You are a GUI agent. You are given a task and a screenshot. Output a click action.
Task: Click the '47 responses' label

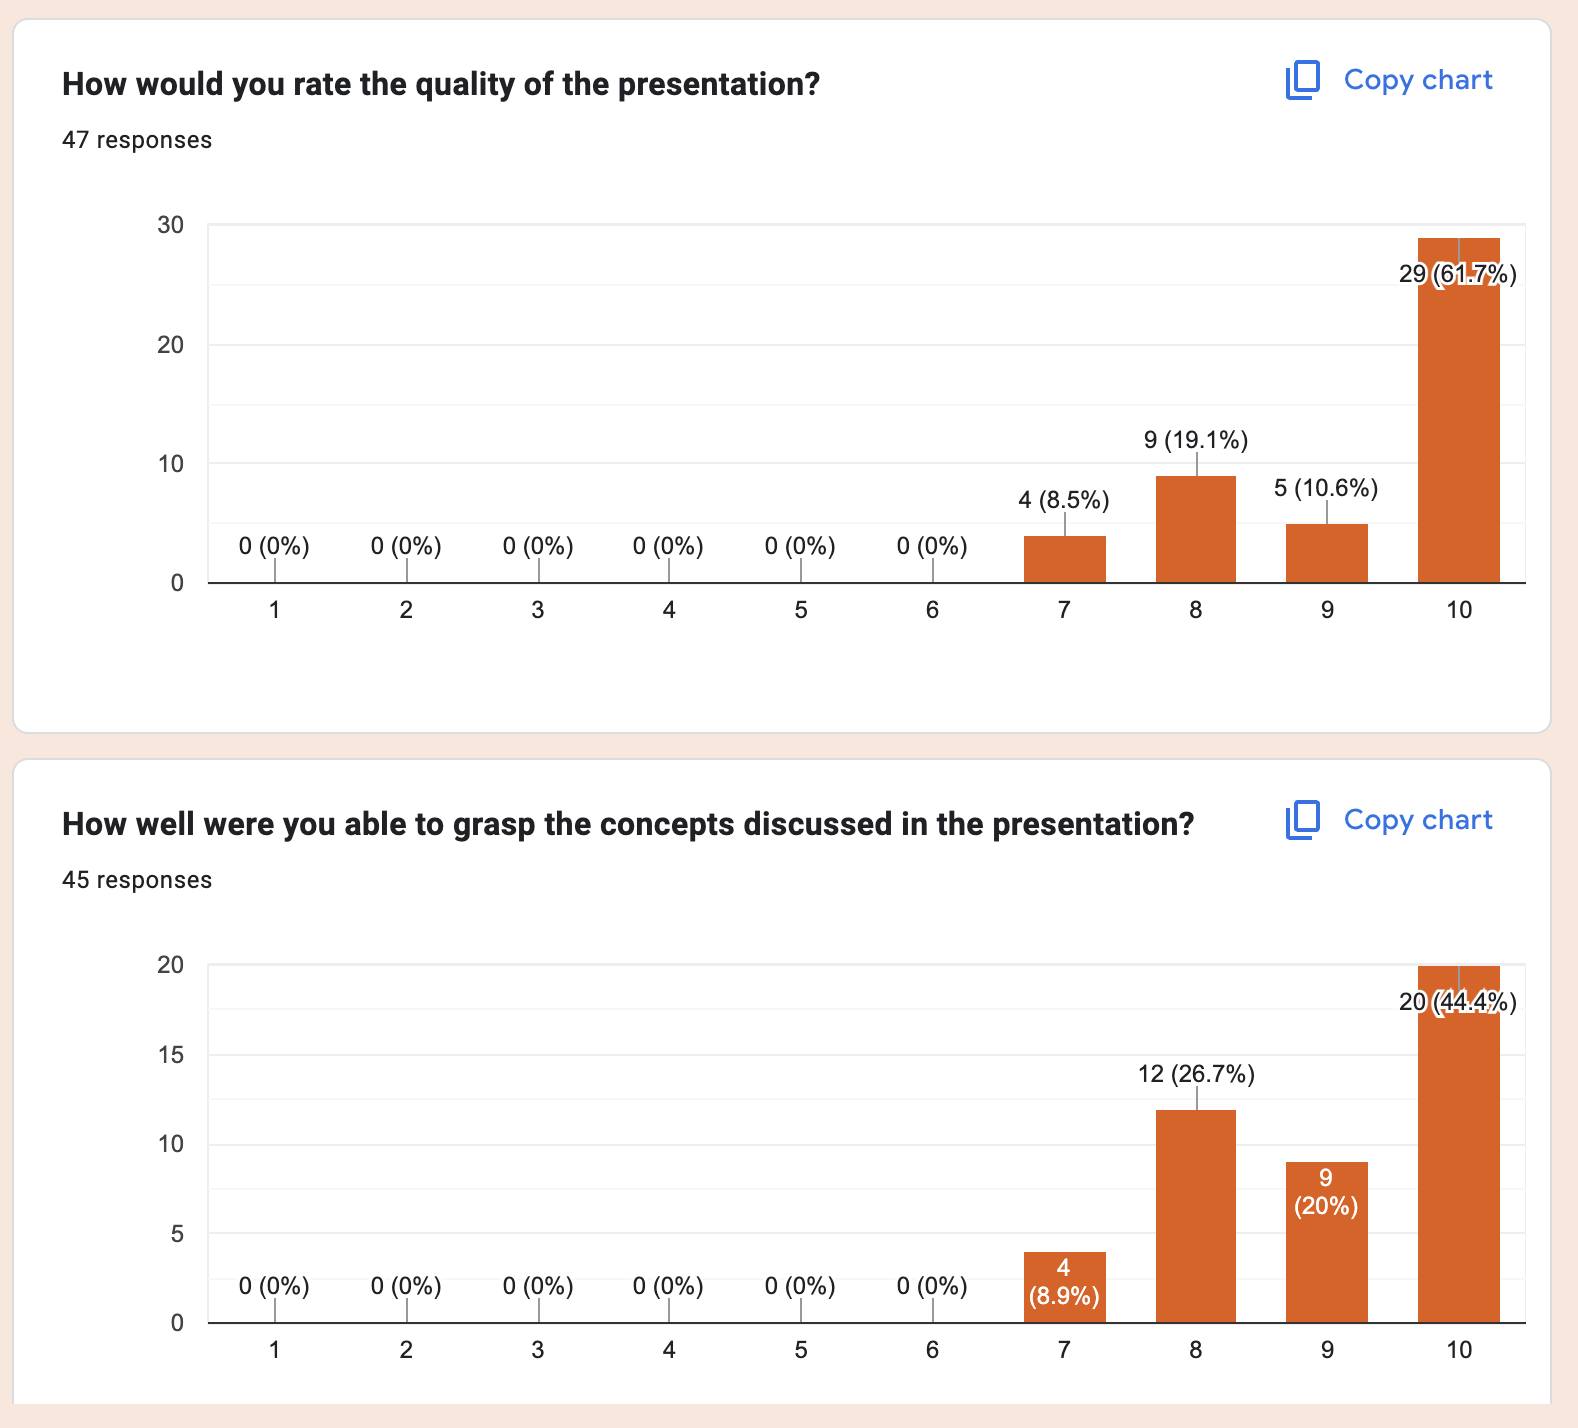(x=137, y=140)
